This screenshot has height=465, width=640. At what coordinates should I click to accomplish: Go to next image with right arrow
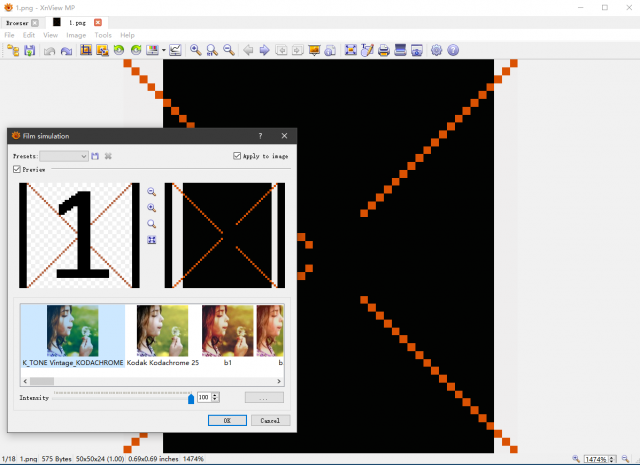[264, 50]
